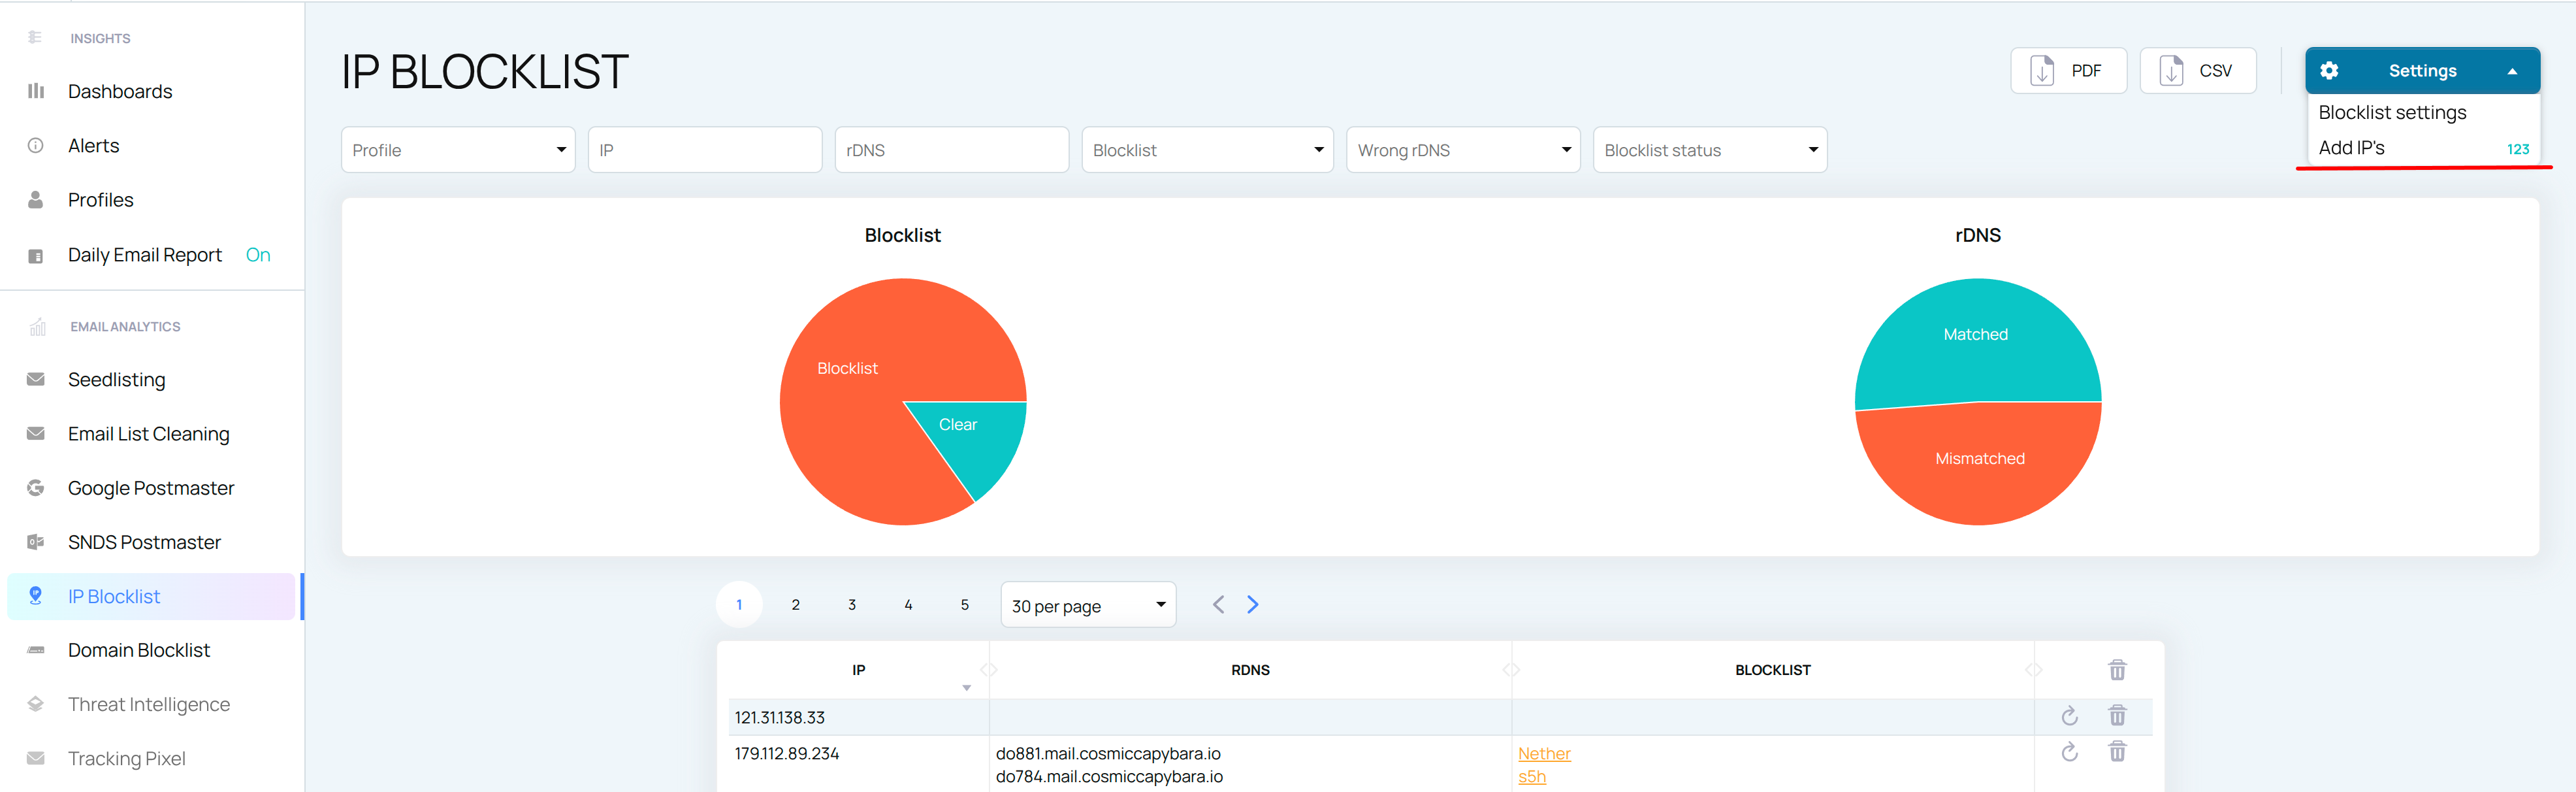Click the Daily Email Report icon
The height and width of the screenshot is (792, 2576).
coord(36,255)
